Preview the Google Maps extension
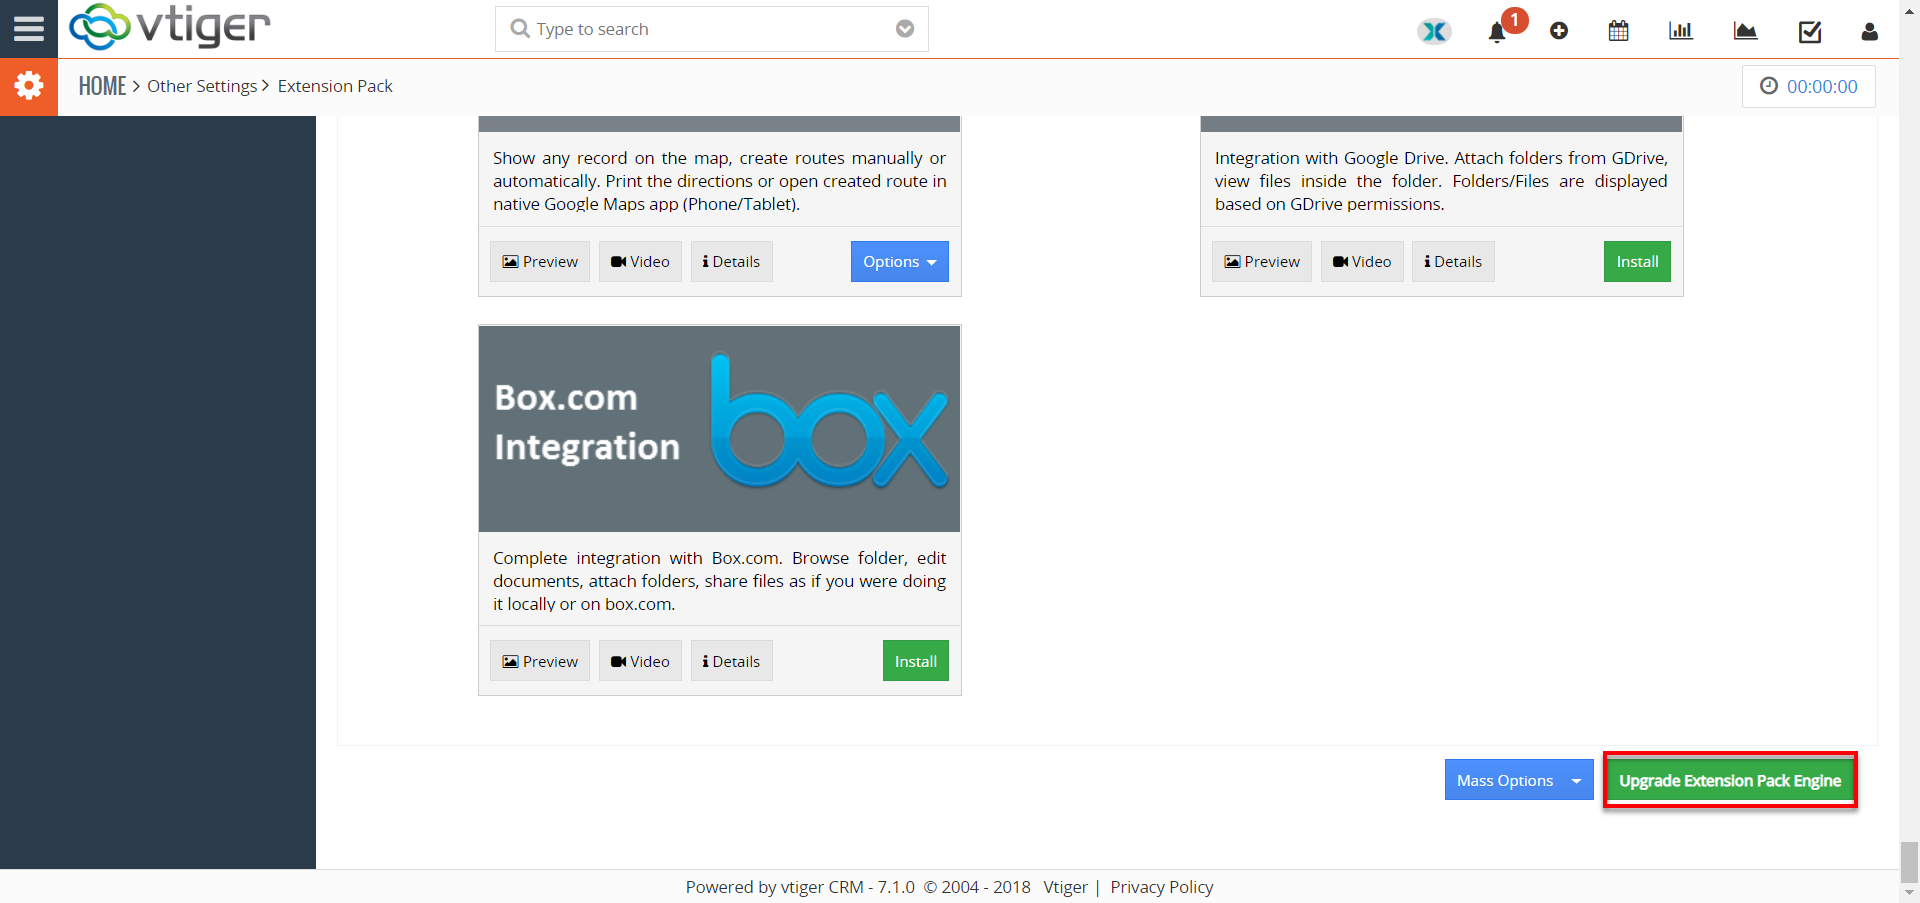Screen dimensions: 1920x903 click(x=540, y=262)
